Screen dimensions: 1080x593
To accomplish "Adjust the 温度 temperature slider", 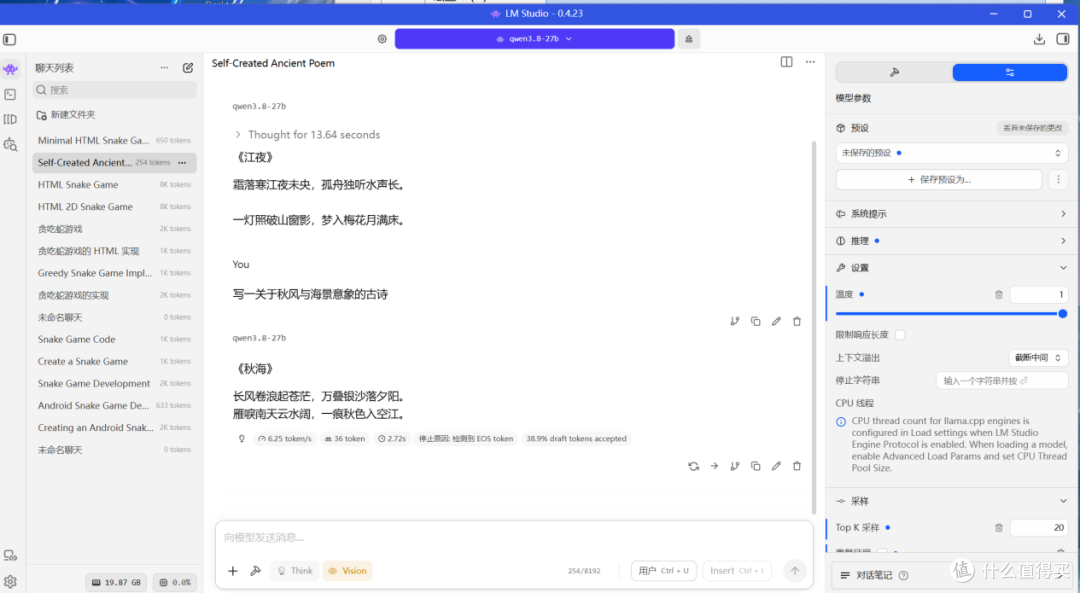I will point(951,314).
